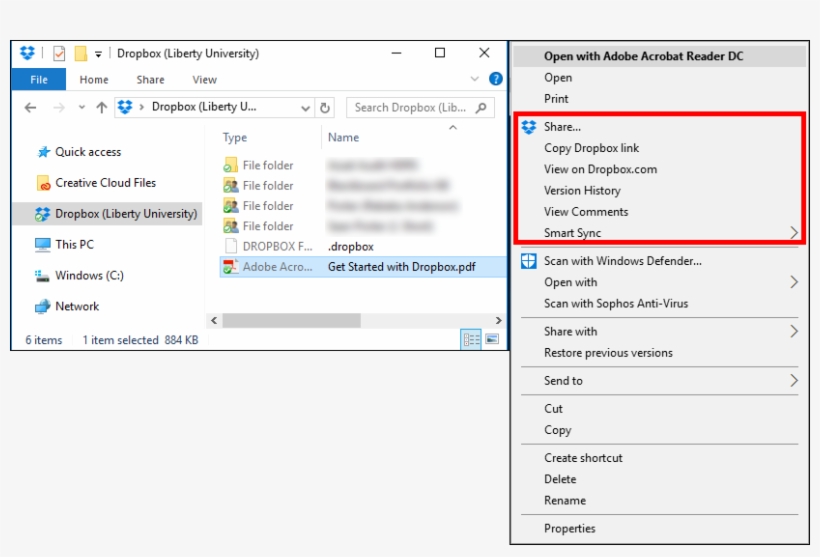
Task: Expand the Smart Sync submenu
Action: click(x=660, y=233)
